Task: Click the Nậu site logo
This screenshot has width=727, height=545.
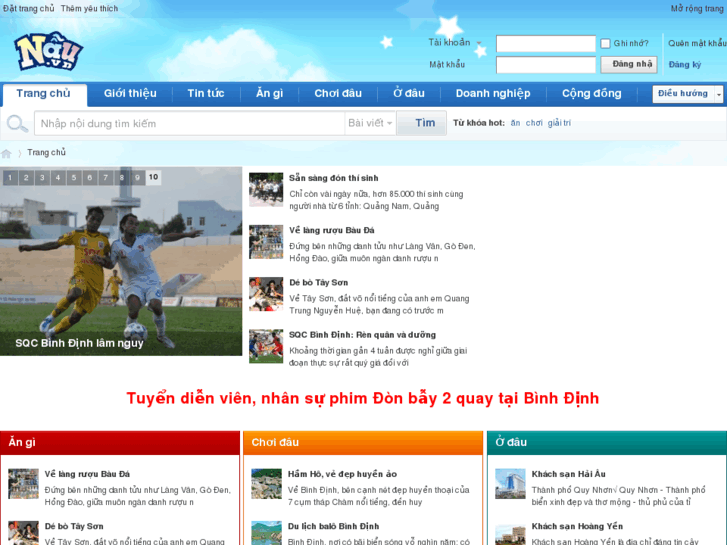Action: 48,51
